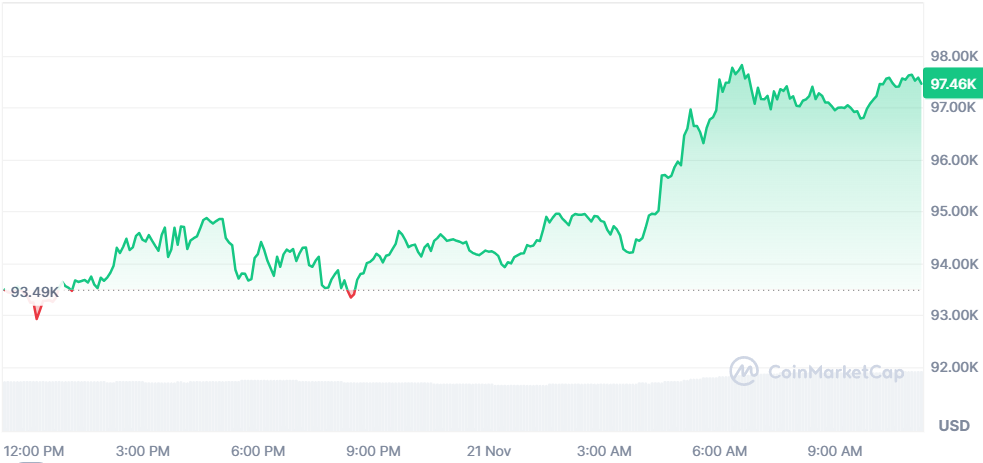Click the 93.00K y-axis label

954,315
